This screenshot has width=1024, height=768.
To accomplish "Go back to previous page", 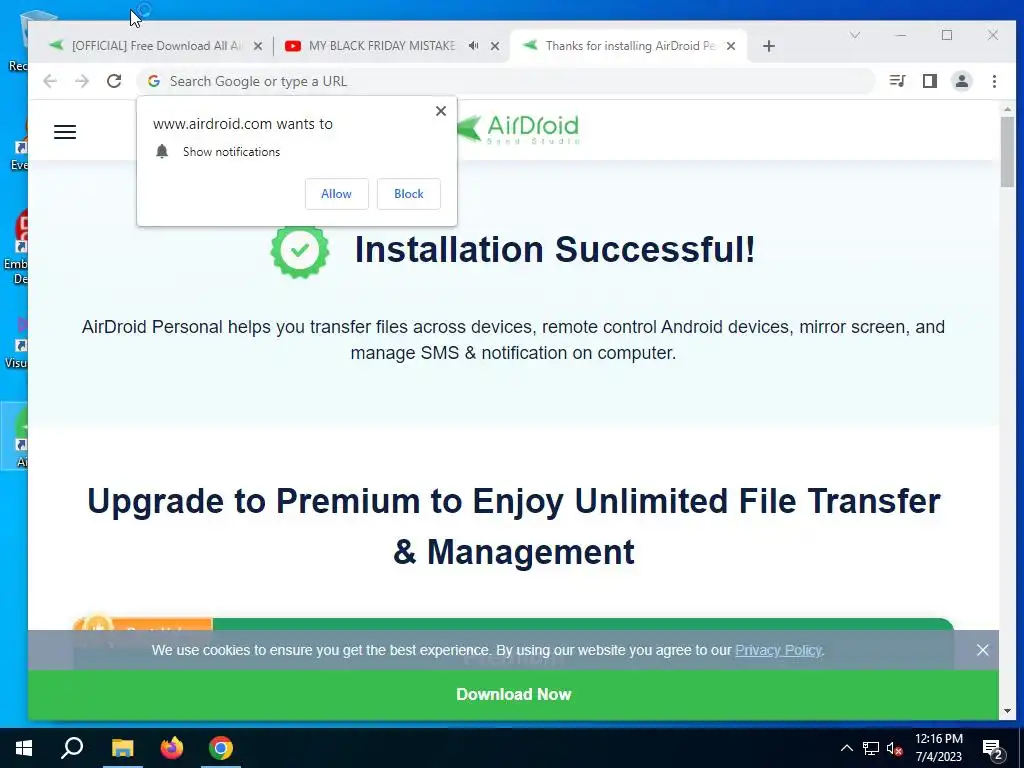I will 50,81.
